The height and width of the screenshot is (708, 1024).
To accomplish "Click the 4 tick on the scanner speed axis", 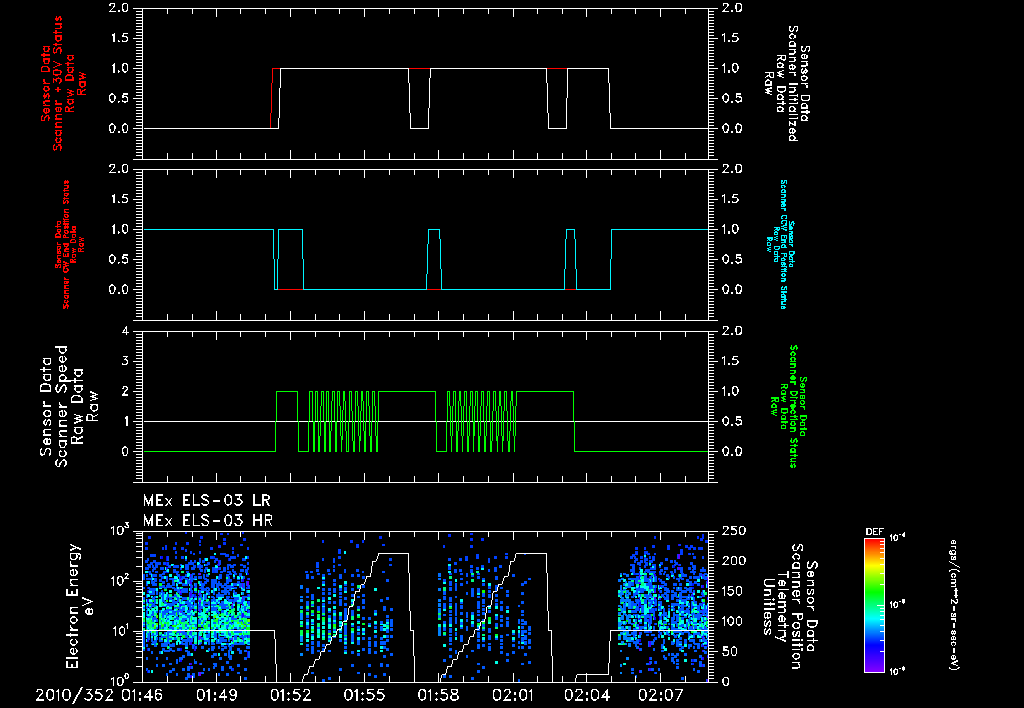I will (x=125, y=331).
